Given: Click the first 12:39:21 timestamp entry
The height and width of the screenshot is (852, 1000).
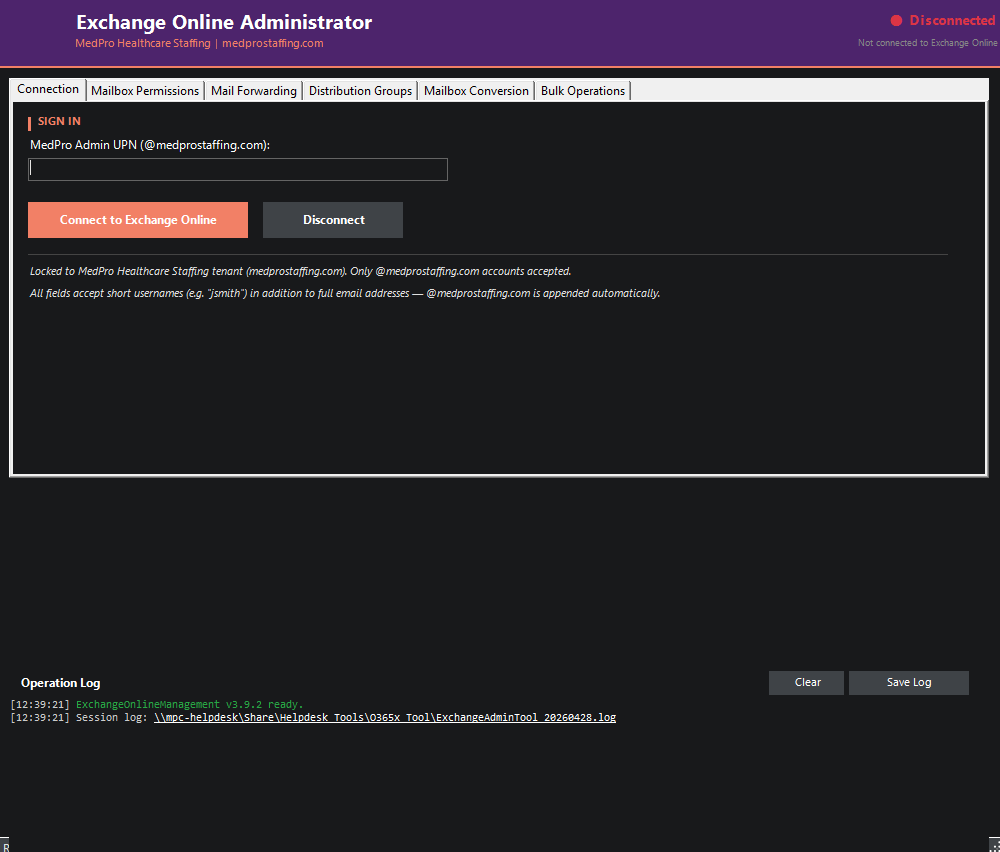Looking at the screenshot, I should [x=38, y=704].
